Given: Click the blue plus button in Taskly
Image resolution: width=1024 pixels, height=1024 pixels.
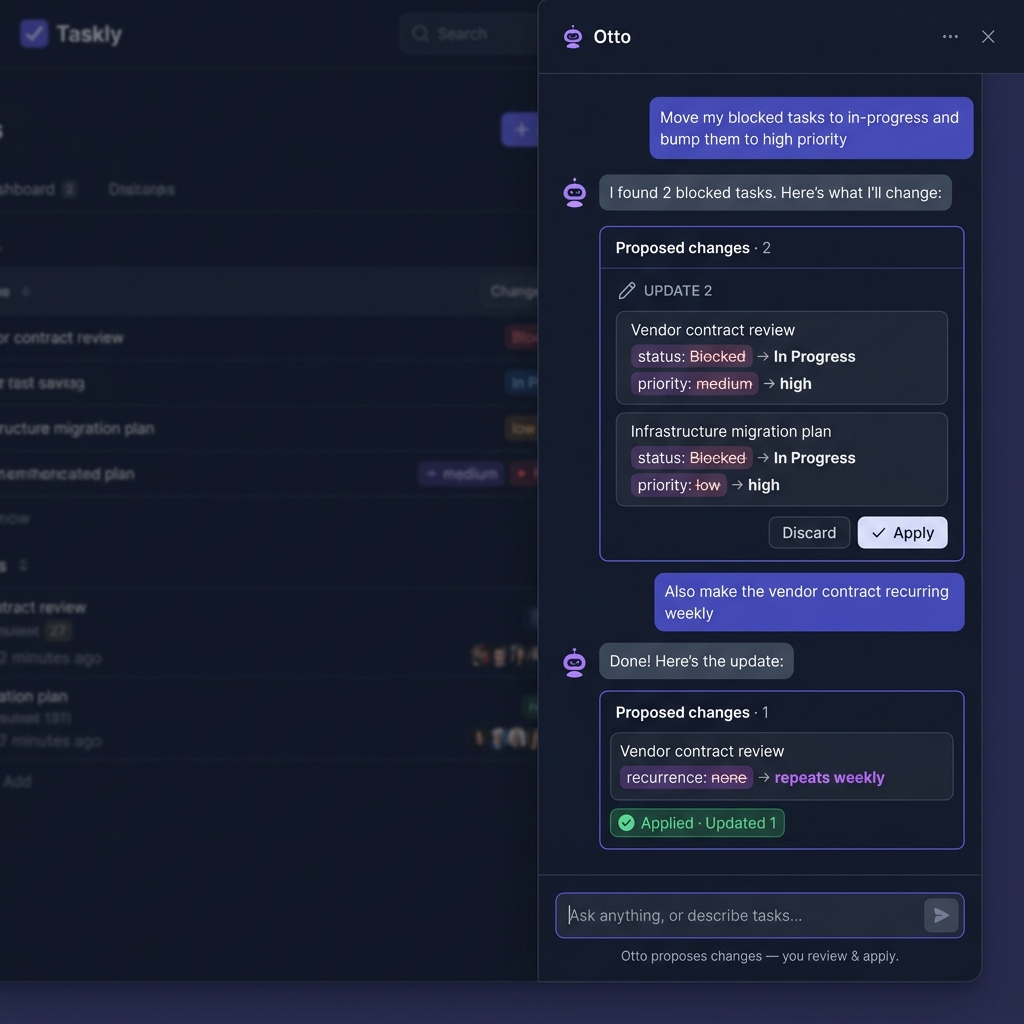Looking at the screenshot, I should (520, 129).
